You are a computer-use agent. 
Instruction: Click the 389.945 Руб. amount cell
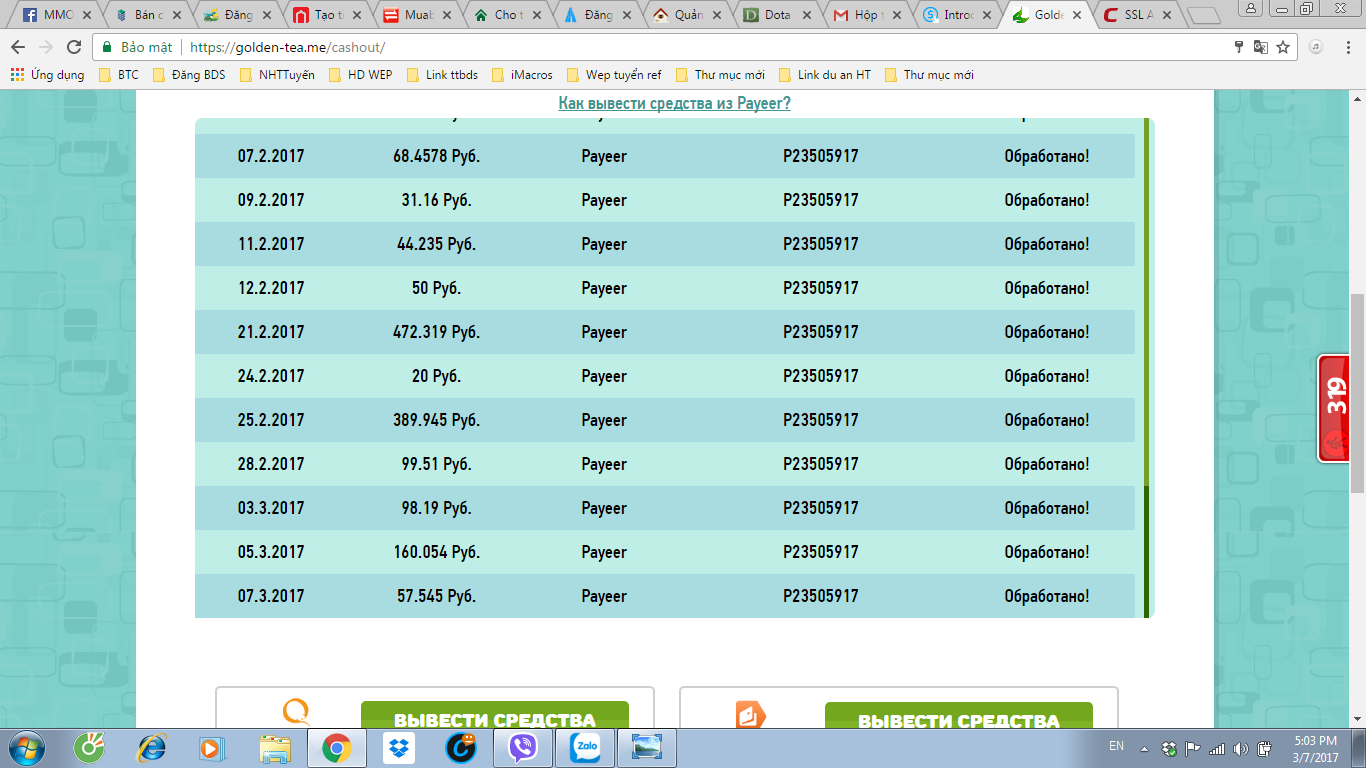pyautogui.click(x=436, y=420)
